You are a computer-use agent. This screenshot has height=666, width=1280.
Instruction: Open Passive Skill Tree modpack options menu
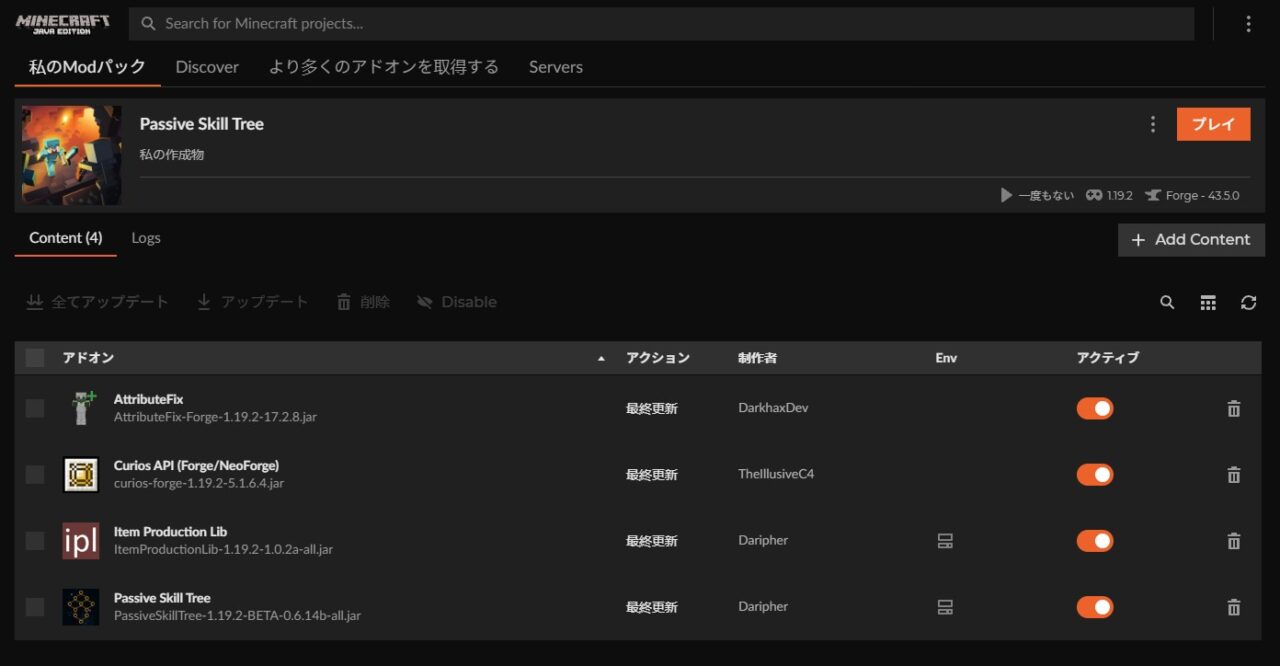coord(1153,124)
